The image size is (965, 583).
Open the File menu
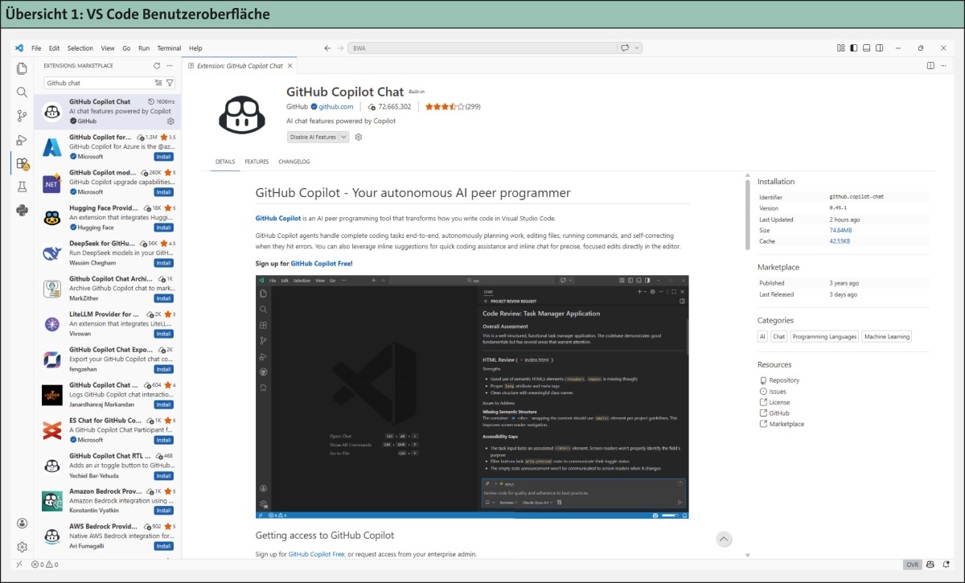pos(36,48)
